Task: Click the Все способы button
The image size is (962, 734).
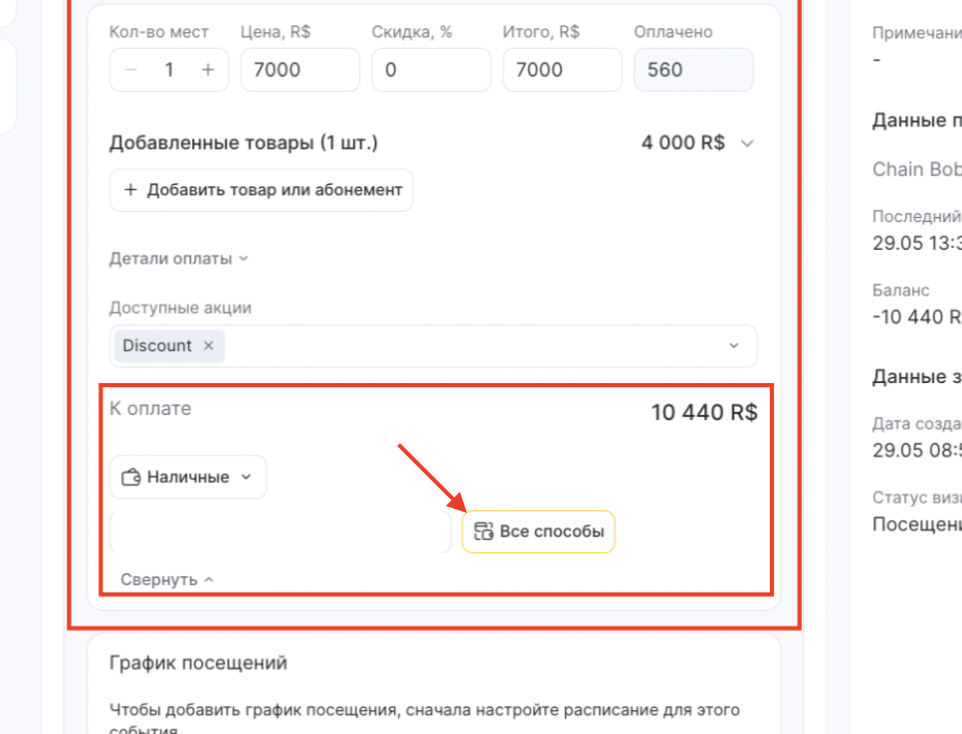Action: (538, 531)
